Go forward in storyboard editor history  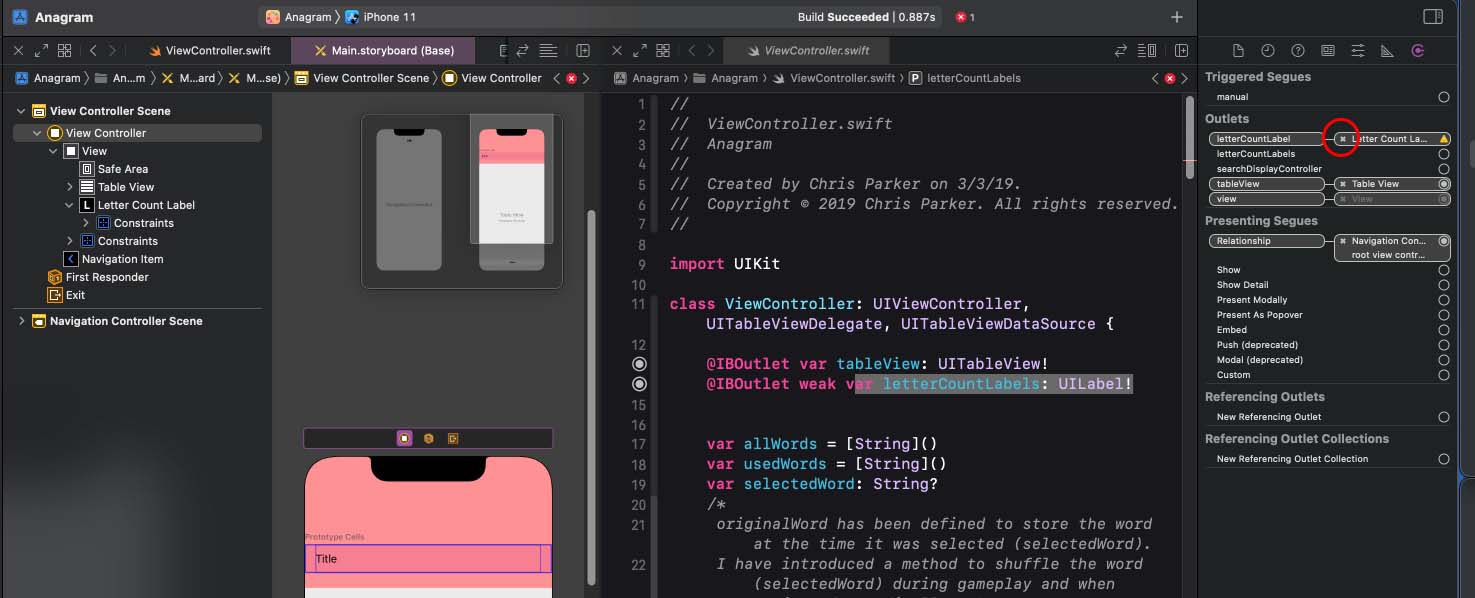click(x=113, y=50)
